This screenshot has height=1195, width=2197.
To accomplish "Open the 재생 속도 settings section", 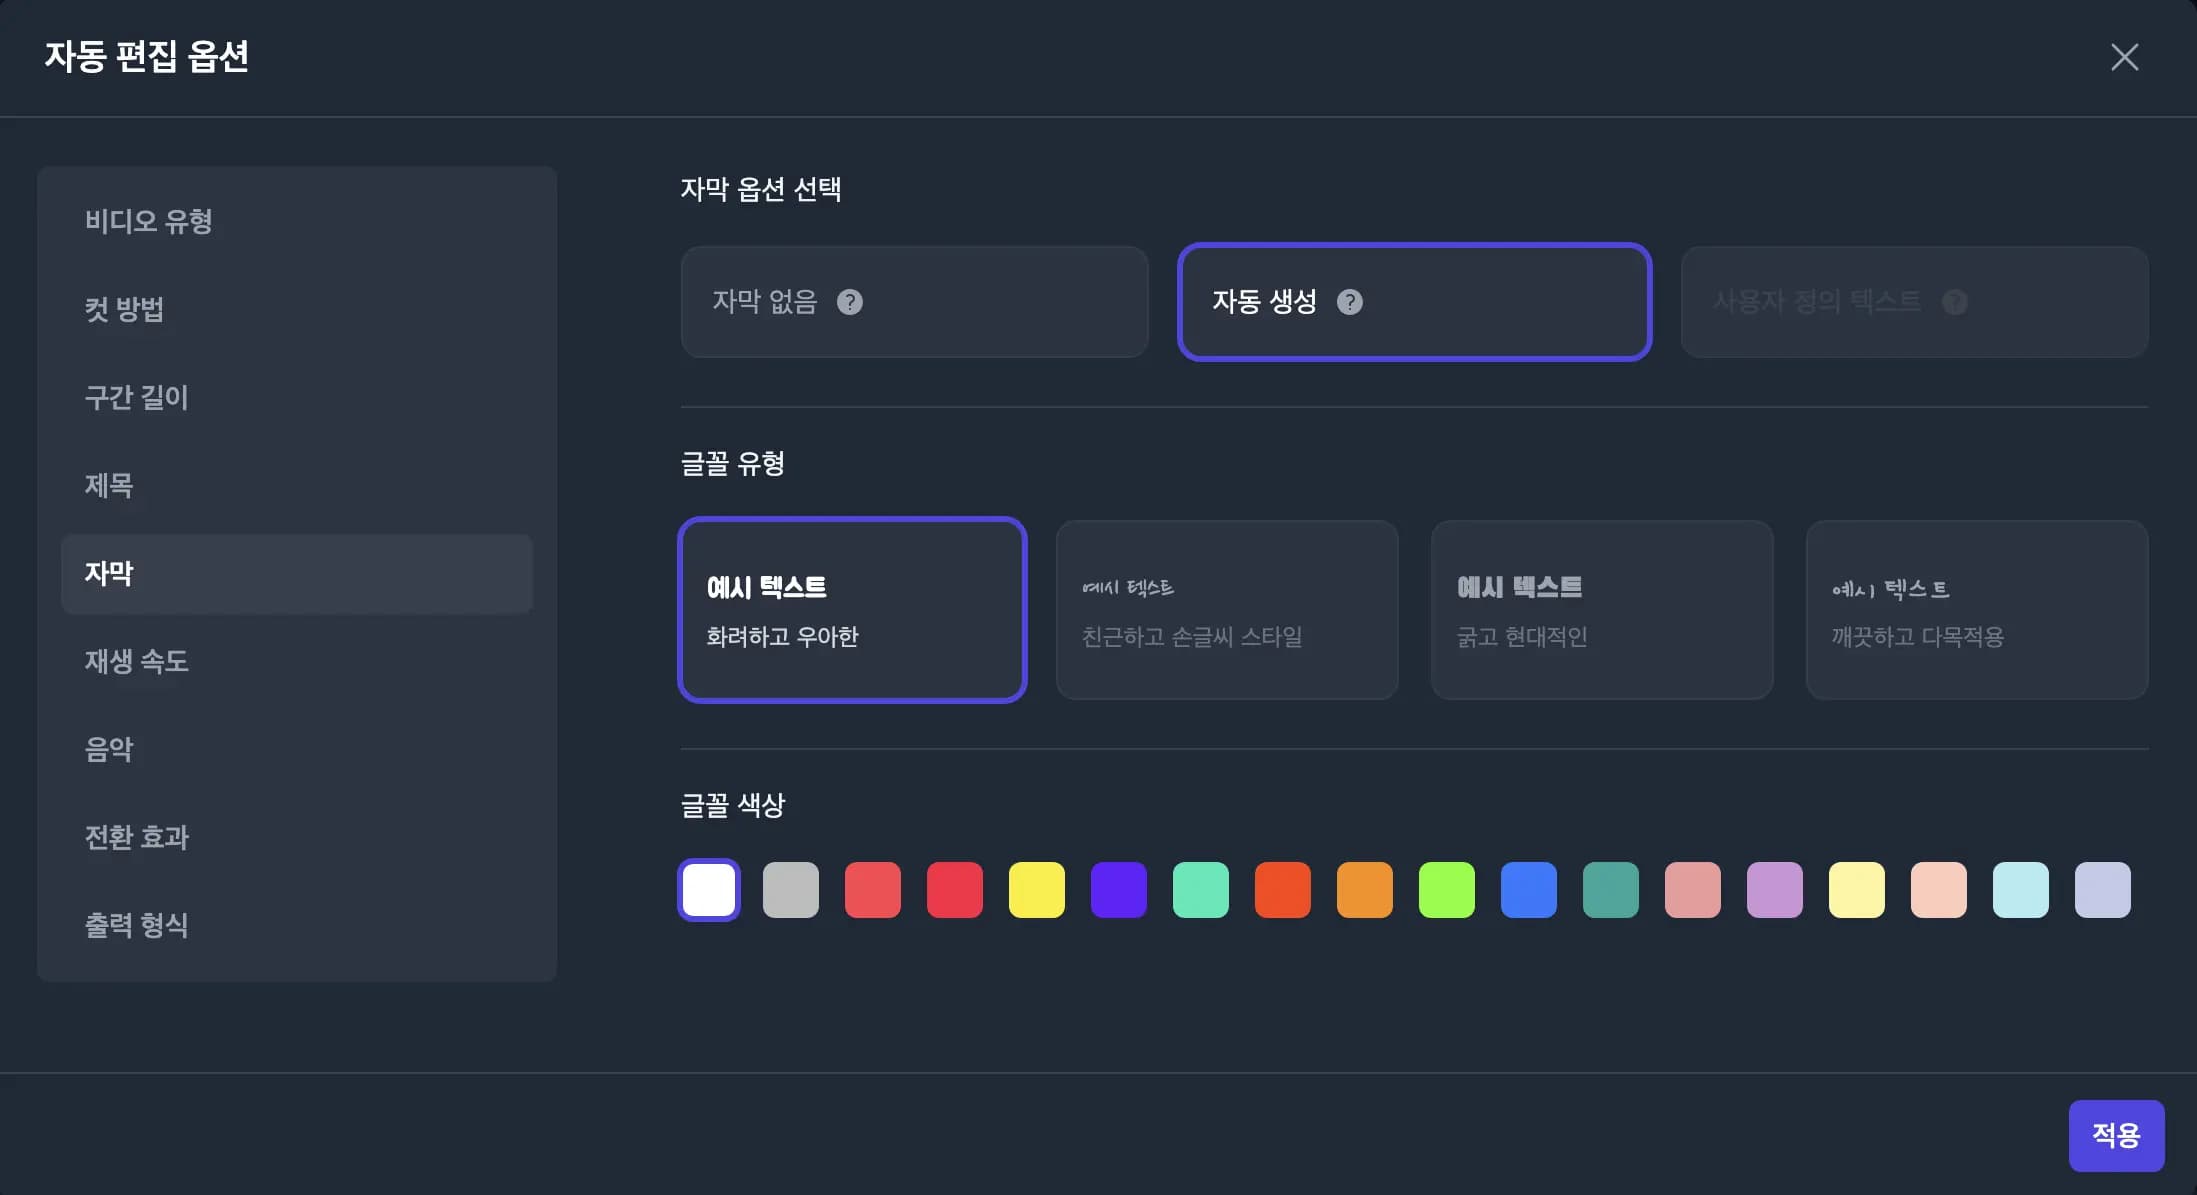I will tap(137, 662).
